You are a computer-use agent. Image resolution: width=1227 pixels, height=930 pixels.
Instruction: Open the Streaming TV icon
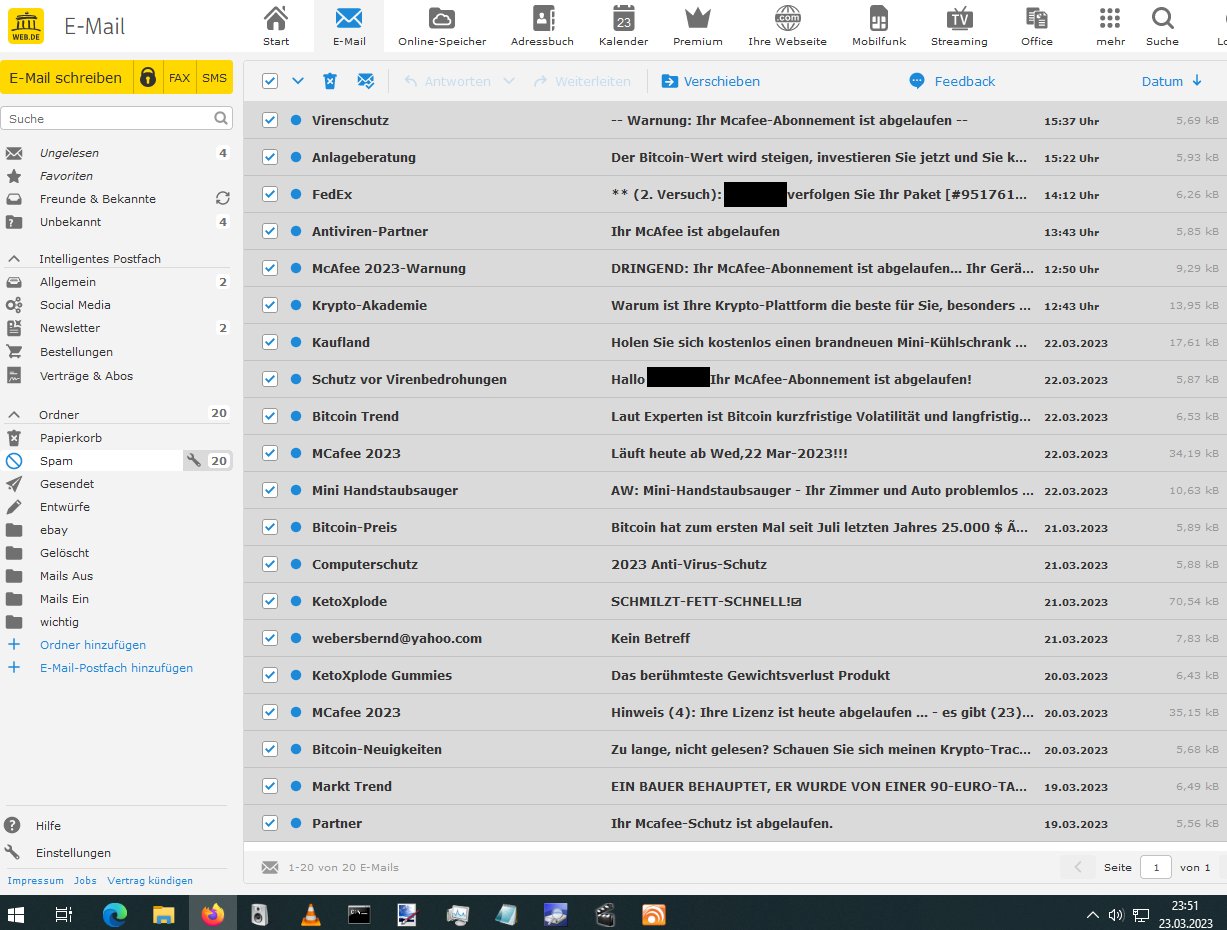pos(959,18)
